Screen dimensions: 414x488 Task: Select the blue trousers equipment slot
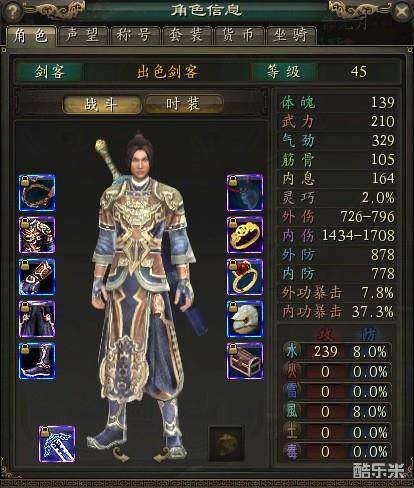37,319
